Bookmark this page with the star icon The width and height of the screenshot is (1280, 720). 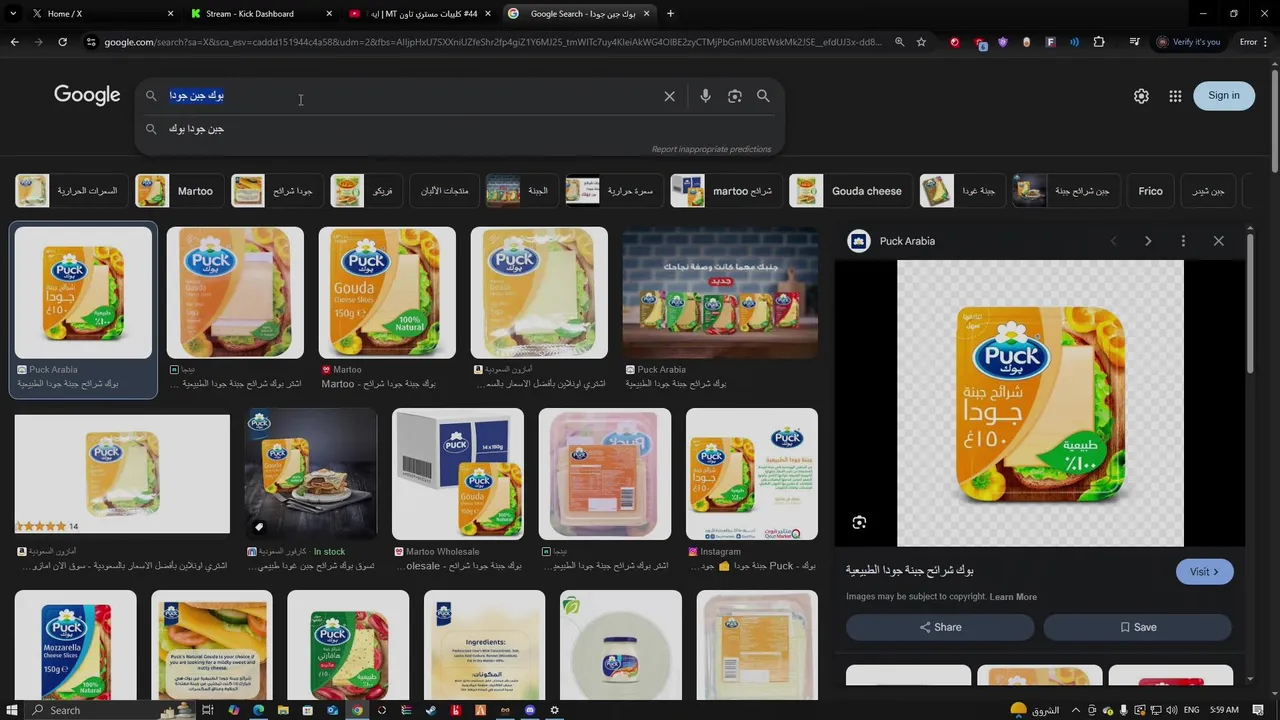coord(921,42)
